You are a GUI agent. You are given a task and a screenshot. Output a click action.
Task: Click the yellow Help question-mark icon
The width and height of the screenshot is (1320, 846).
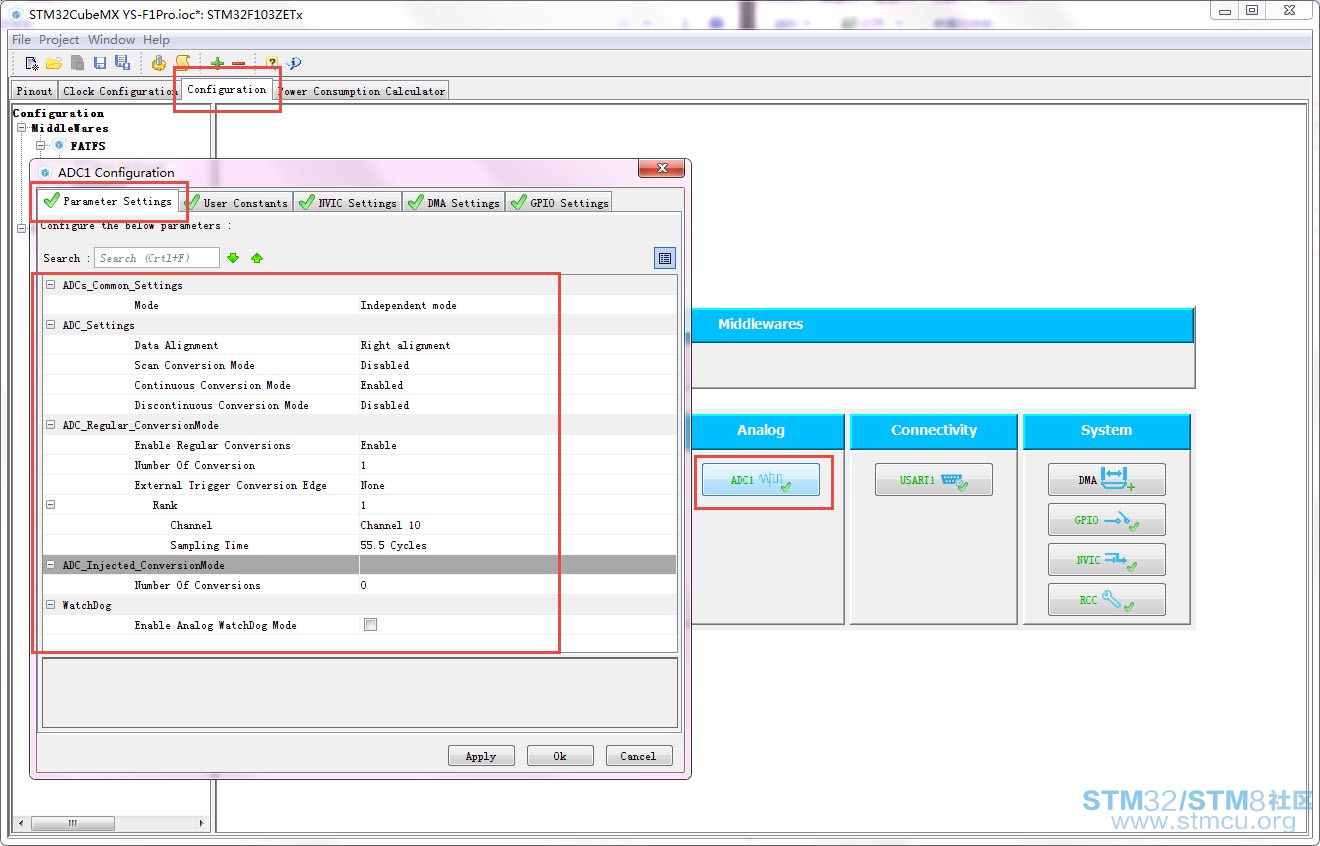click(271, 63)
